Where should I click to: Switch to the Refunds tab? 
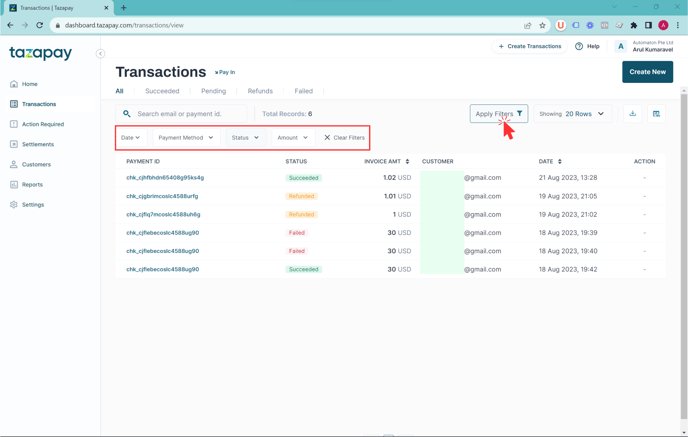tap(260, 91)
